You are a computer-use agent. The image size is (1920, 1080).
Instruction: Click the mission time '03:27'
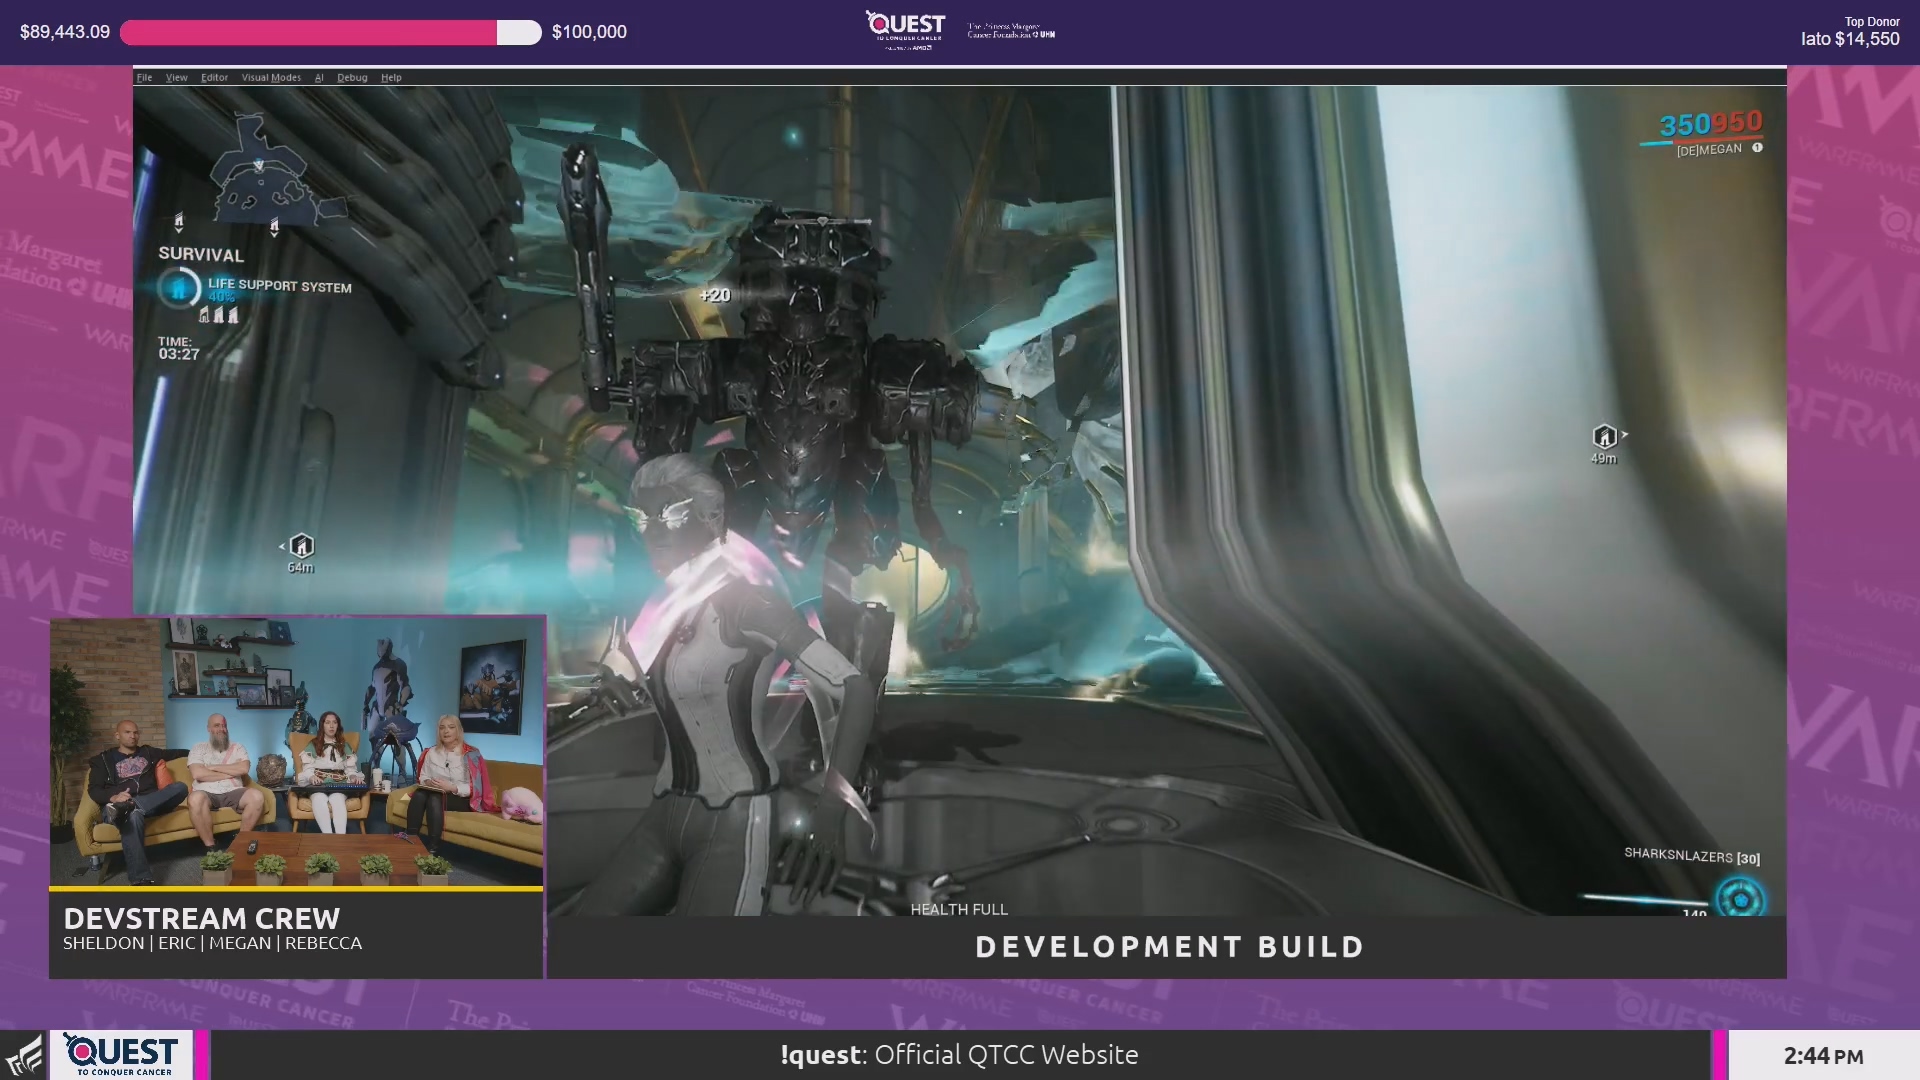pos(179,354)
